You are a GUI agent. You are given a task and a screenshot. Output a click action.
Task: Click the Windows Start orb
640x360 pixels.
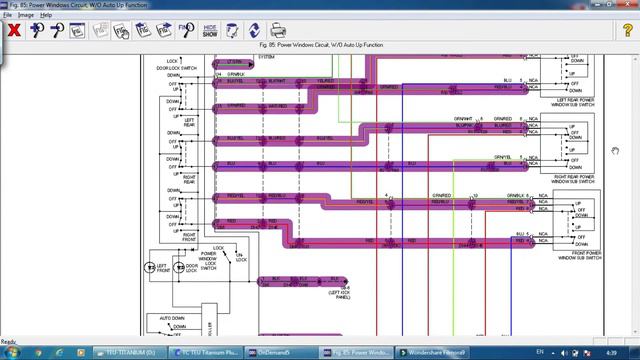point(11,353)
